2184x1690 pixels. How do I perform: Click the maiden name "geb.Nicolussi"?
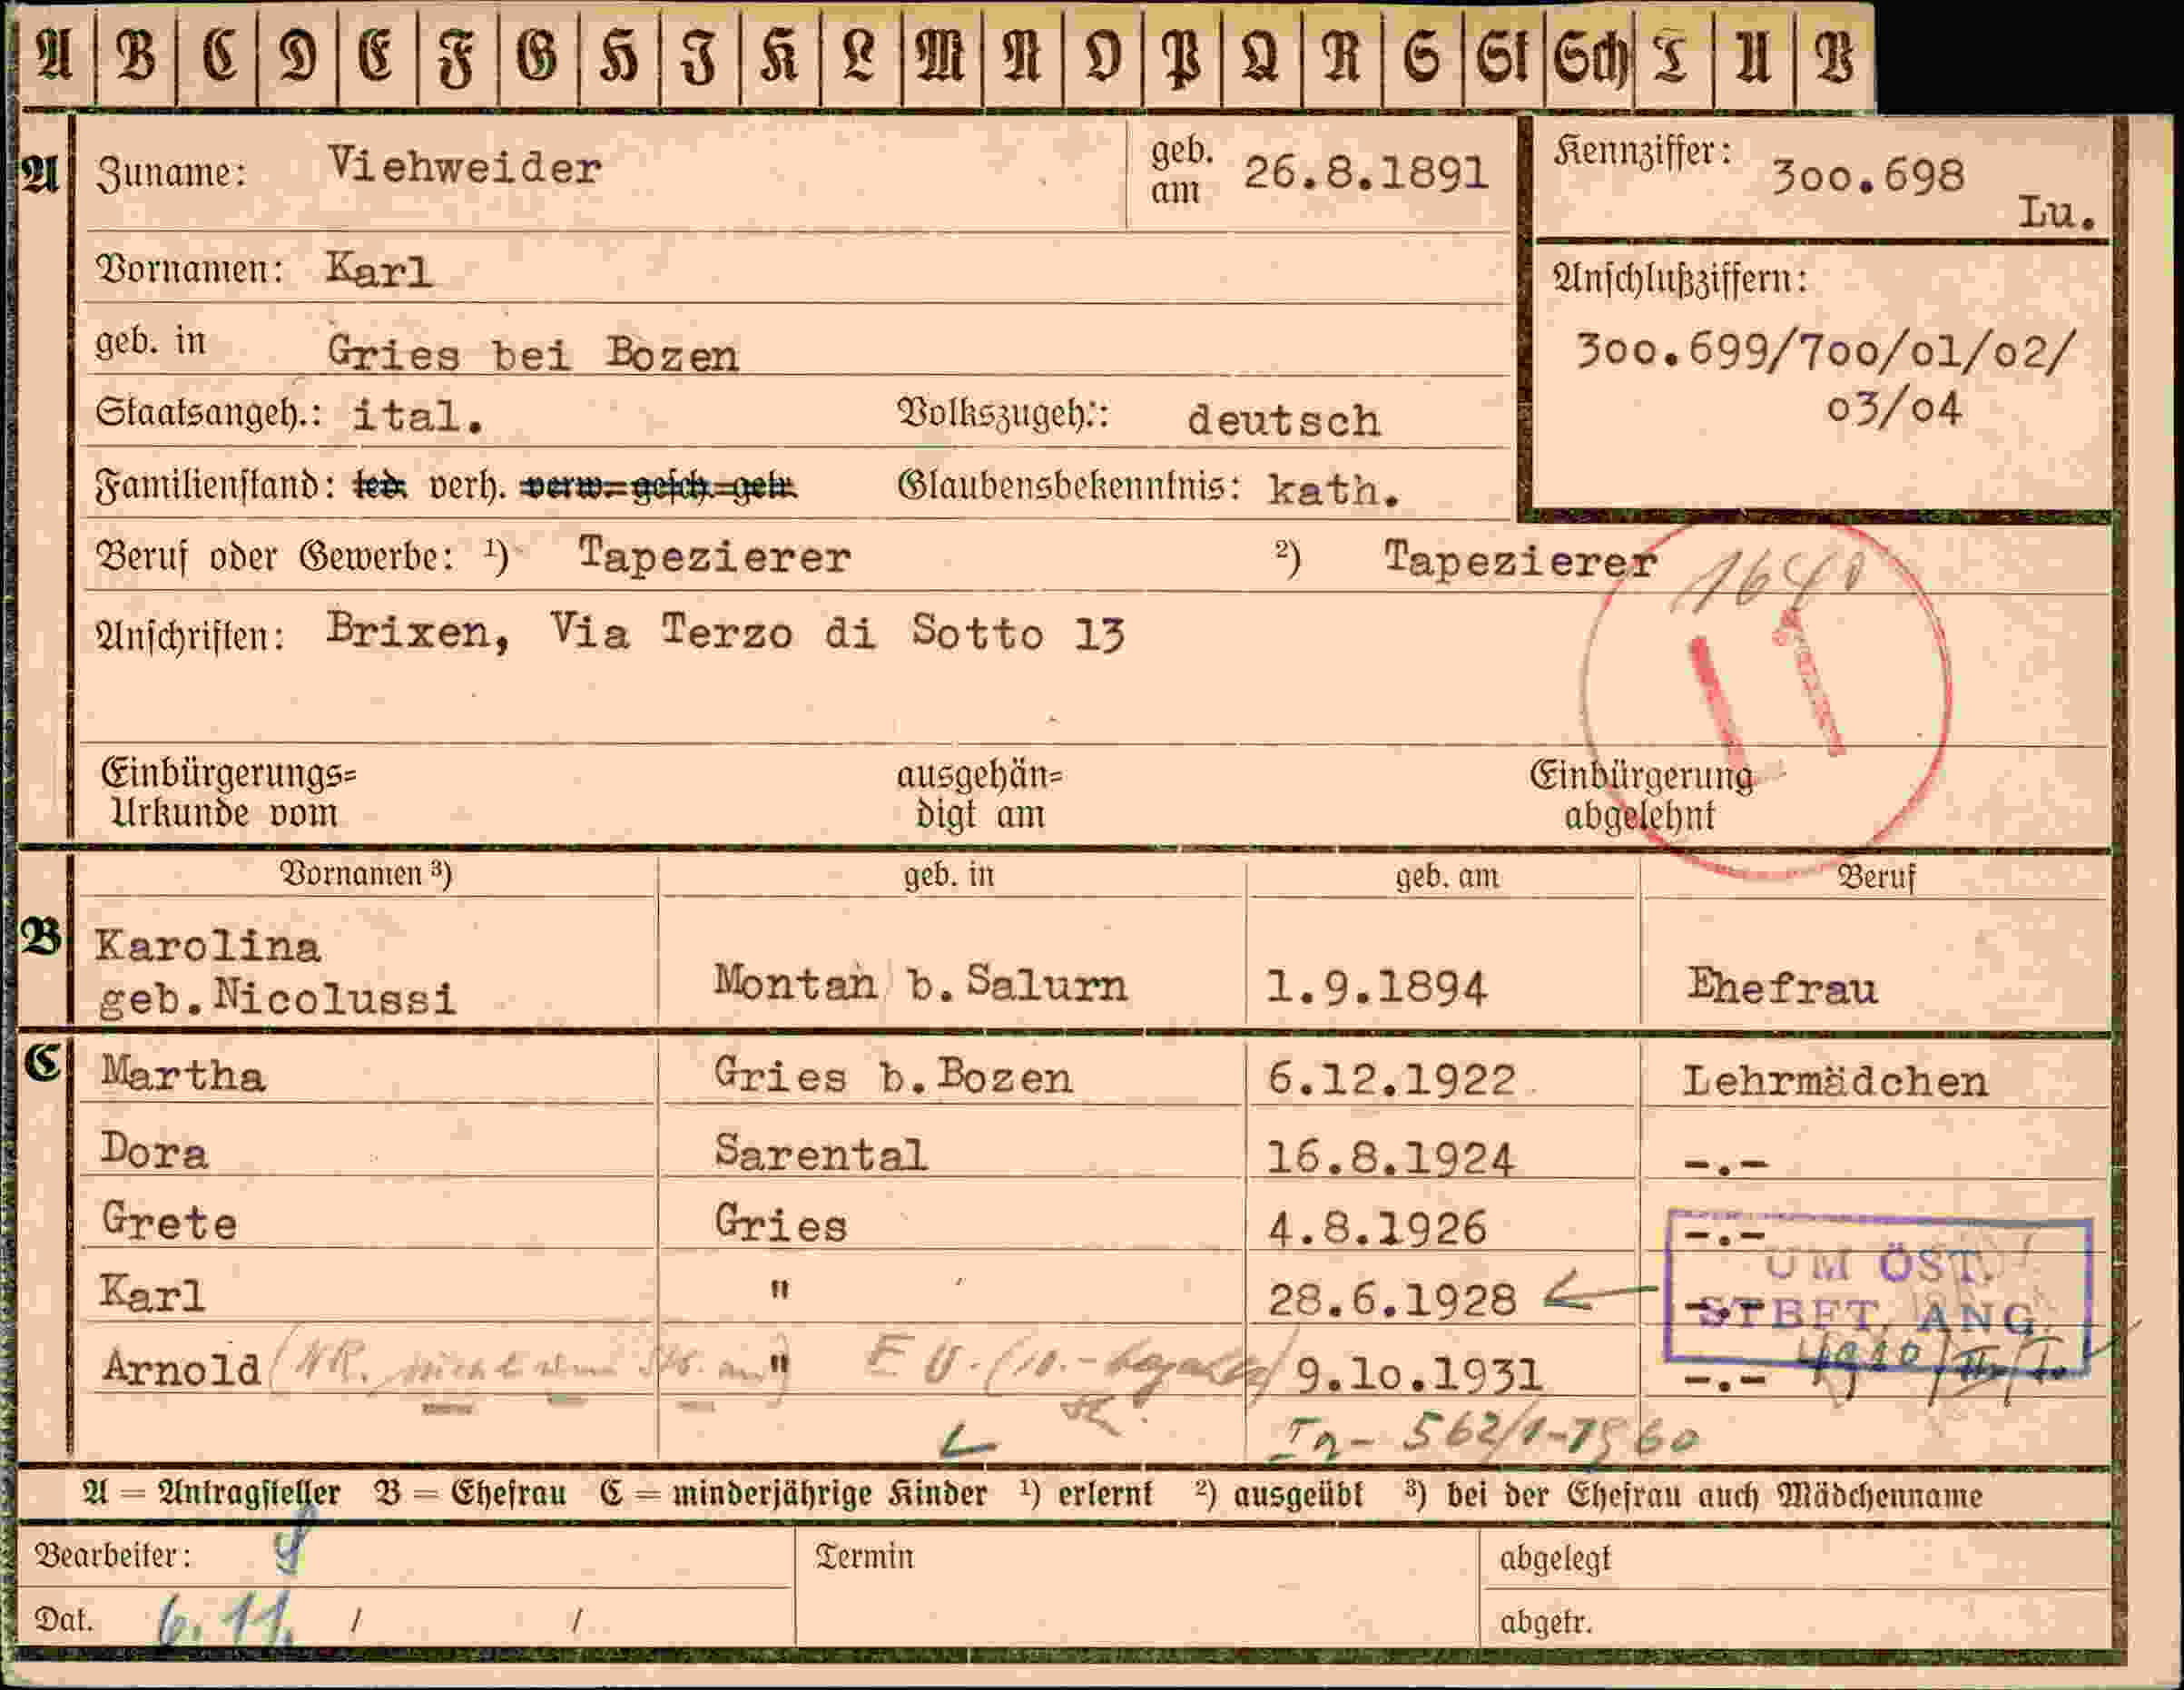tap(277, 998)
